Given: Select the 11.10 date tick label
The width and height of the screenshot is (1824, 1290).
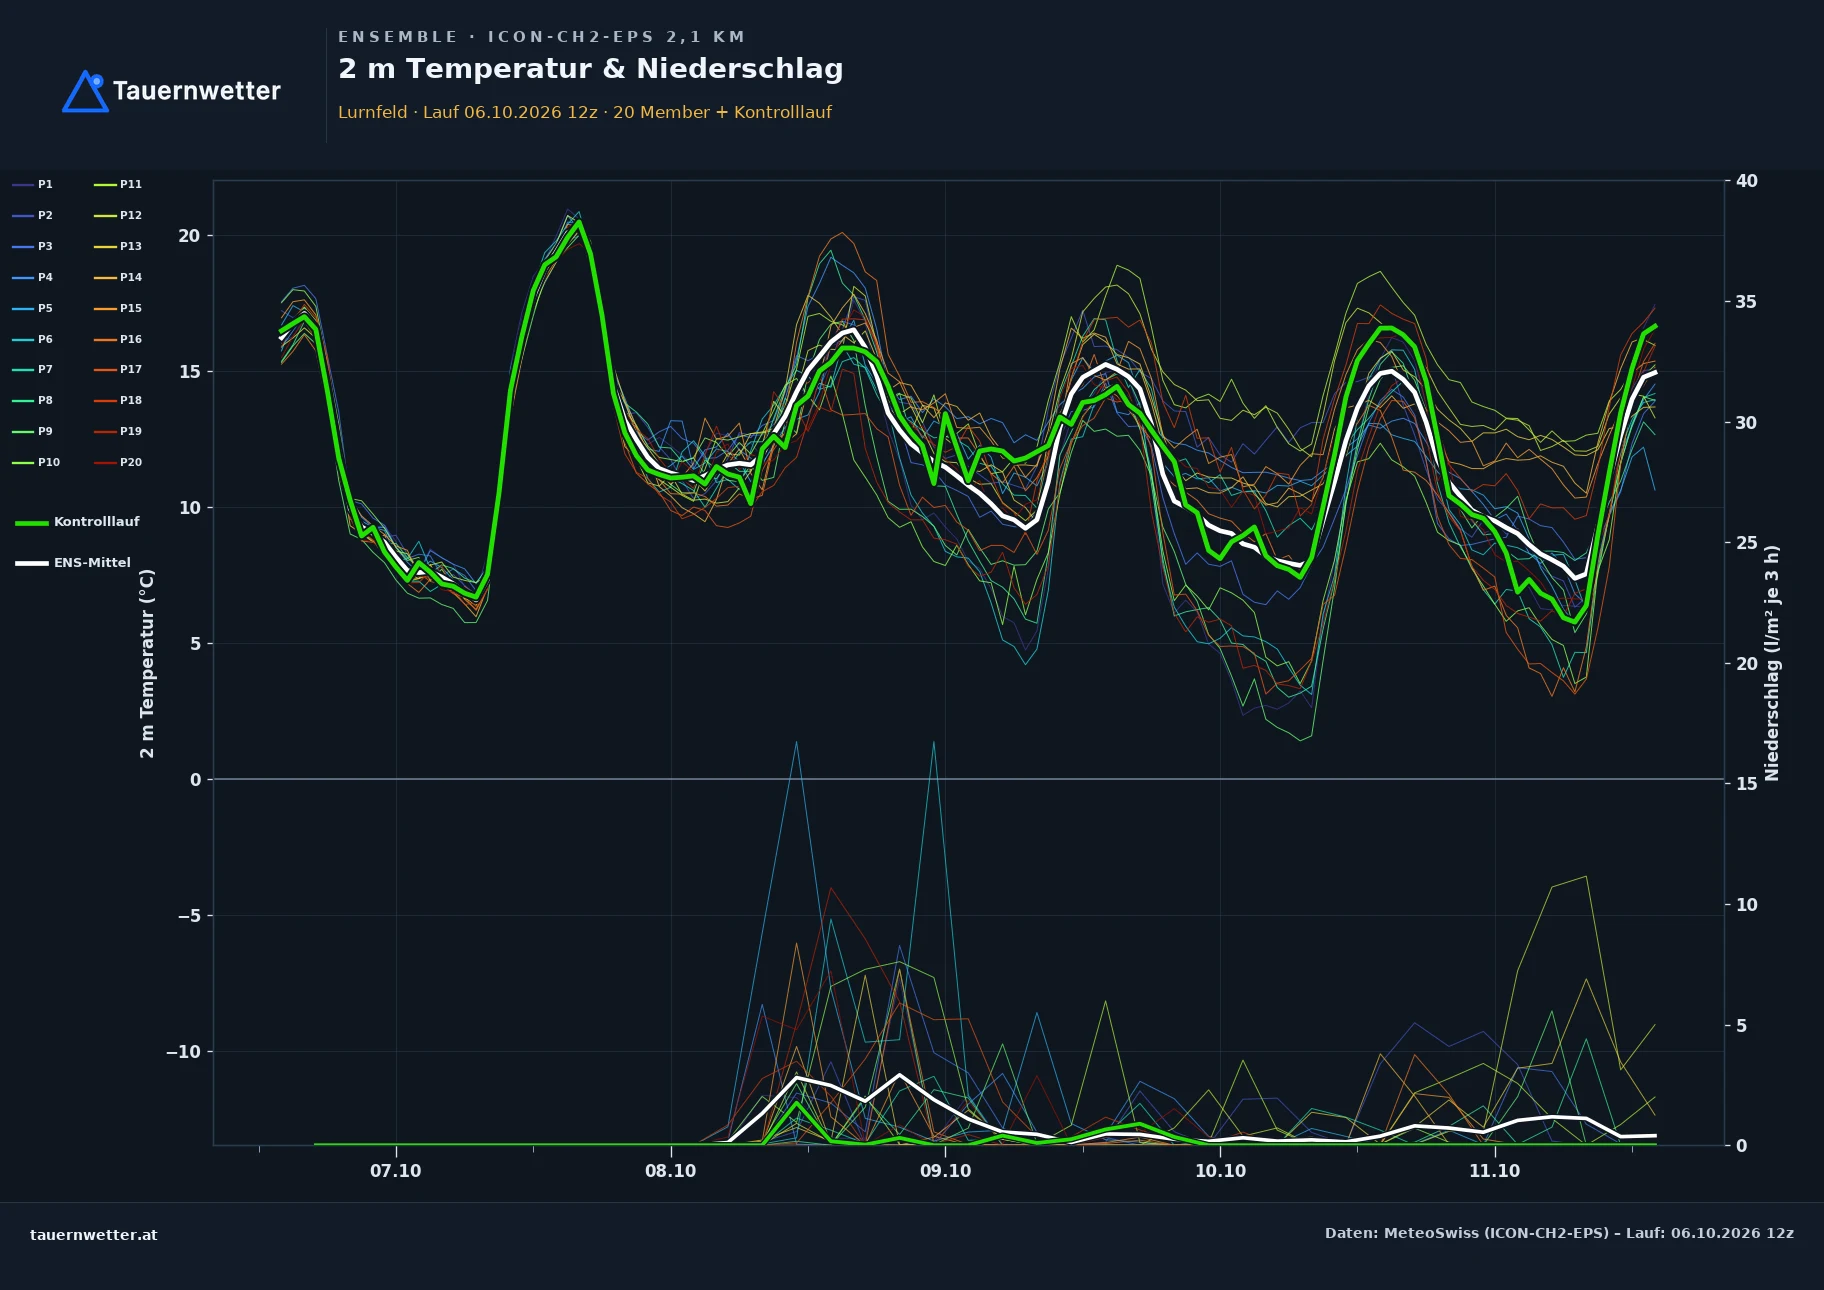Looking at the screenshot, I should pos(1494,1171).
